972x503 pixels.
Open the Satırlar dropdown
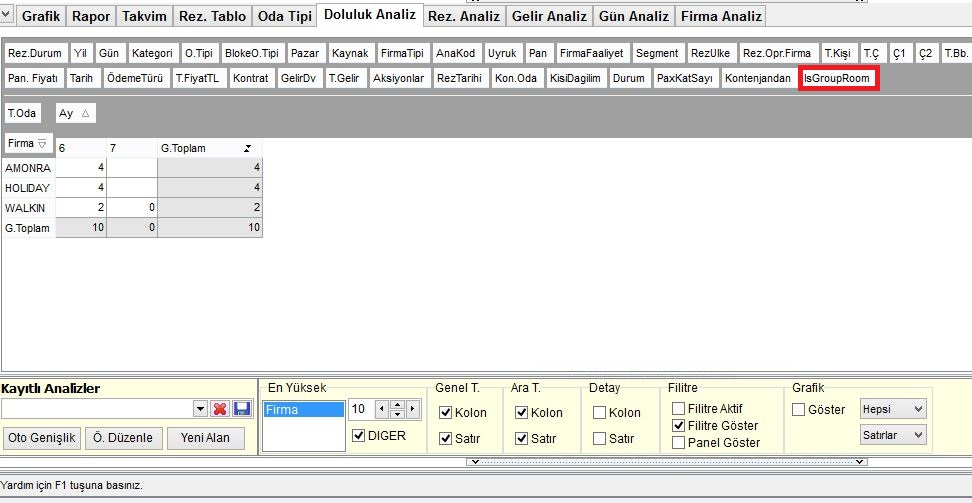(893, 435)
